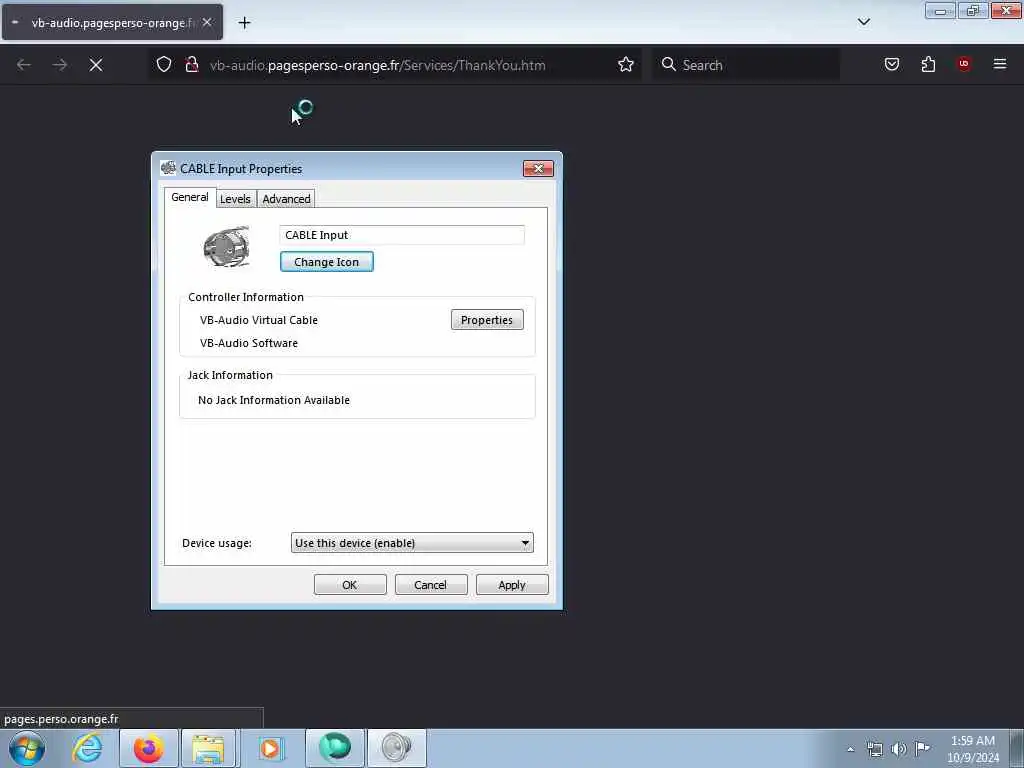Screen dimensions: 1024x768
Task: Confirm dialog with OK
Action: point(350,585)
